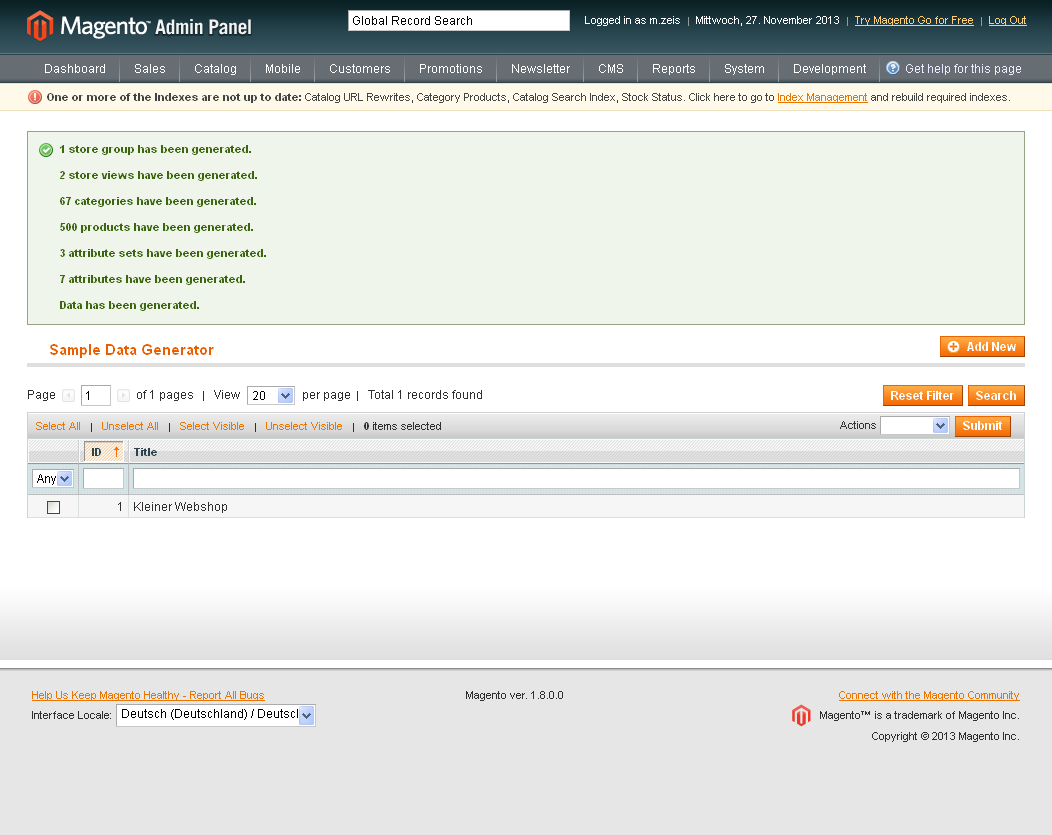Click '67 categories have been generated.' message

158,201
